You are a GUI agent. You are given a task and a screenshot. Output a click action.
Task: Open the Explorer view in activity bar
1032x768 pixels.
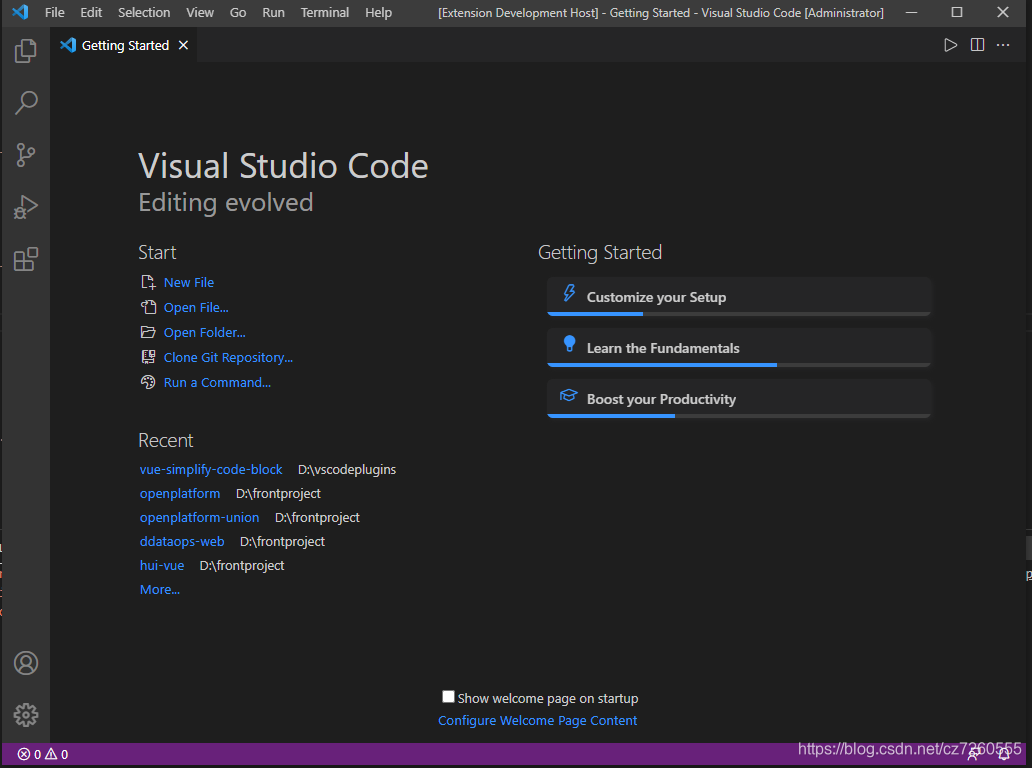[x=26, y=51]
